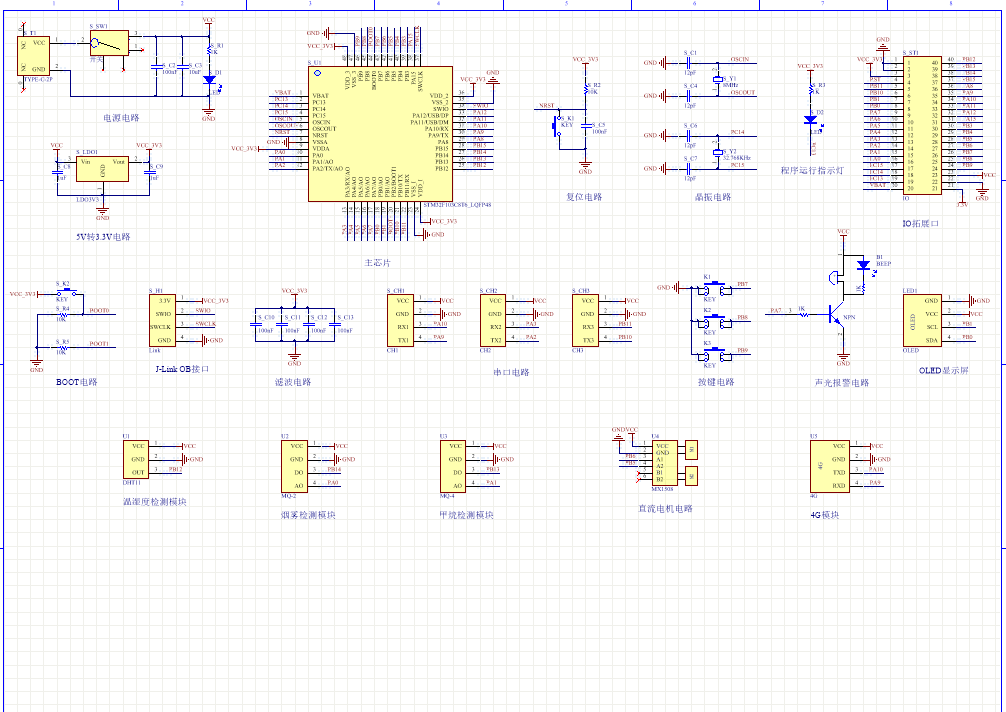
Task: Select the 5V转3.3V电路 label text
Action: coord(103,237)
